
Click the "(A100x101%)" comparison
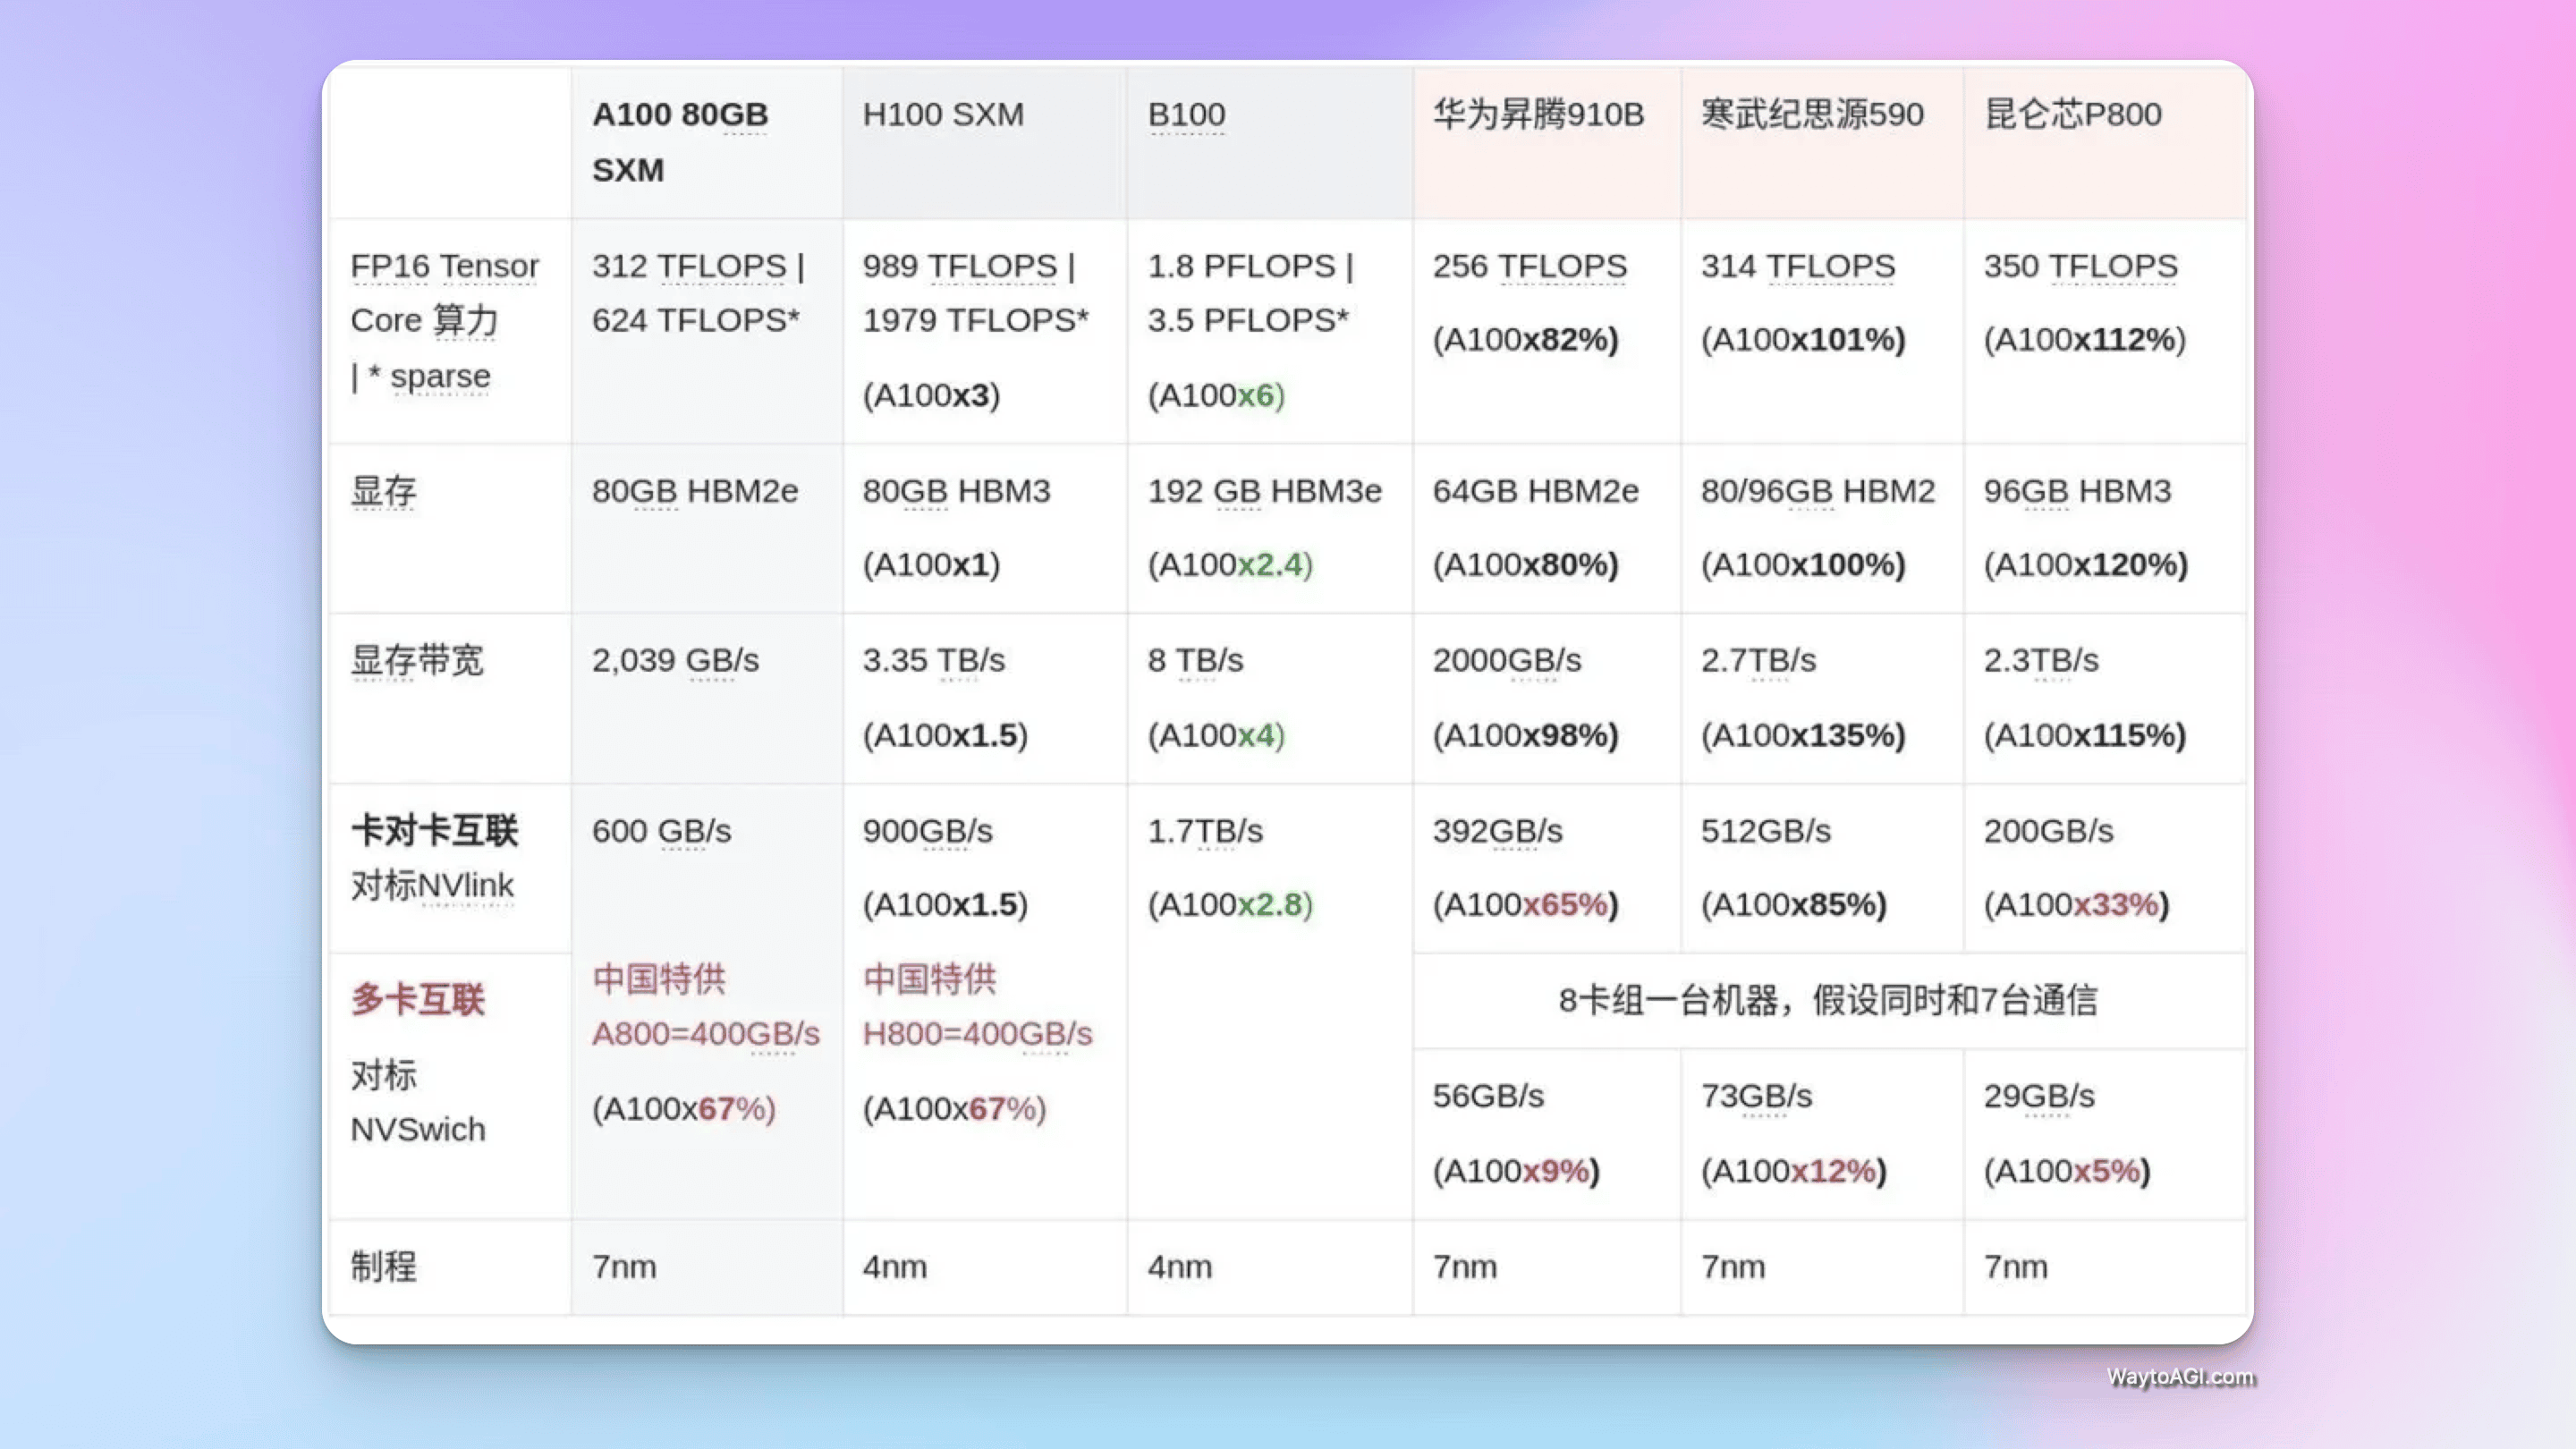[x=1803, y=339]
